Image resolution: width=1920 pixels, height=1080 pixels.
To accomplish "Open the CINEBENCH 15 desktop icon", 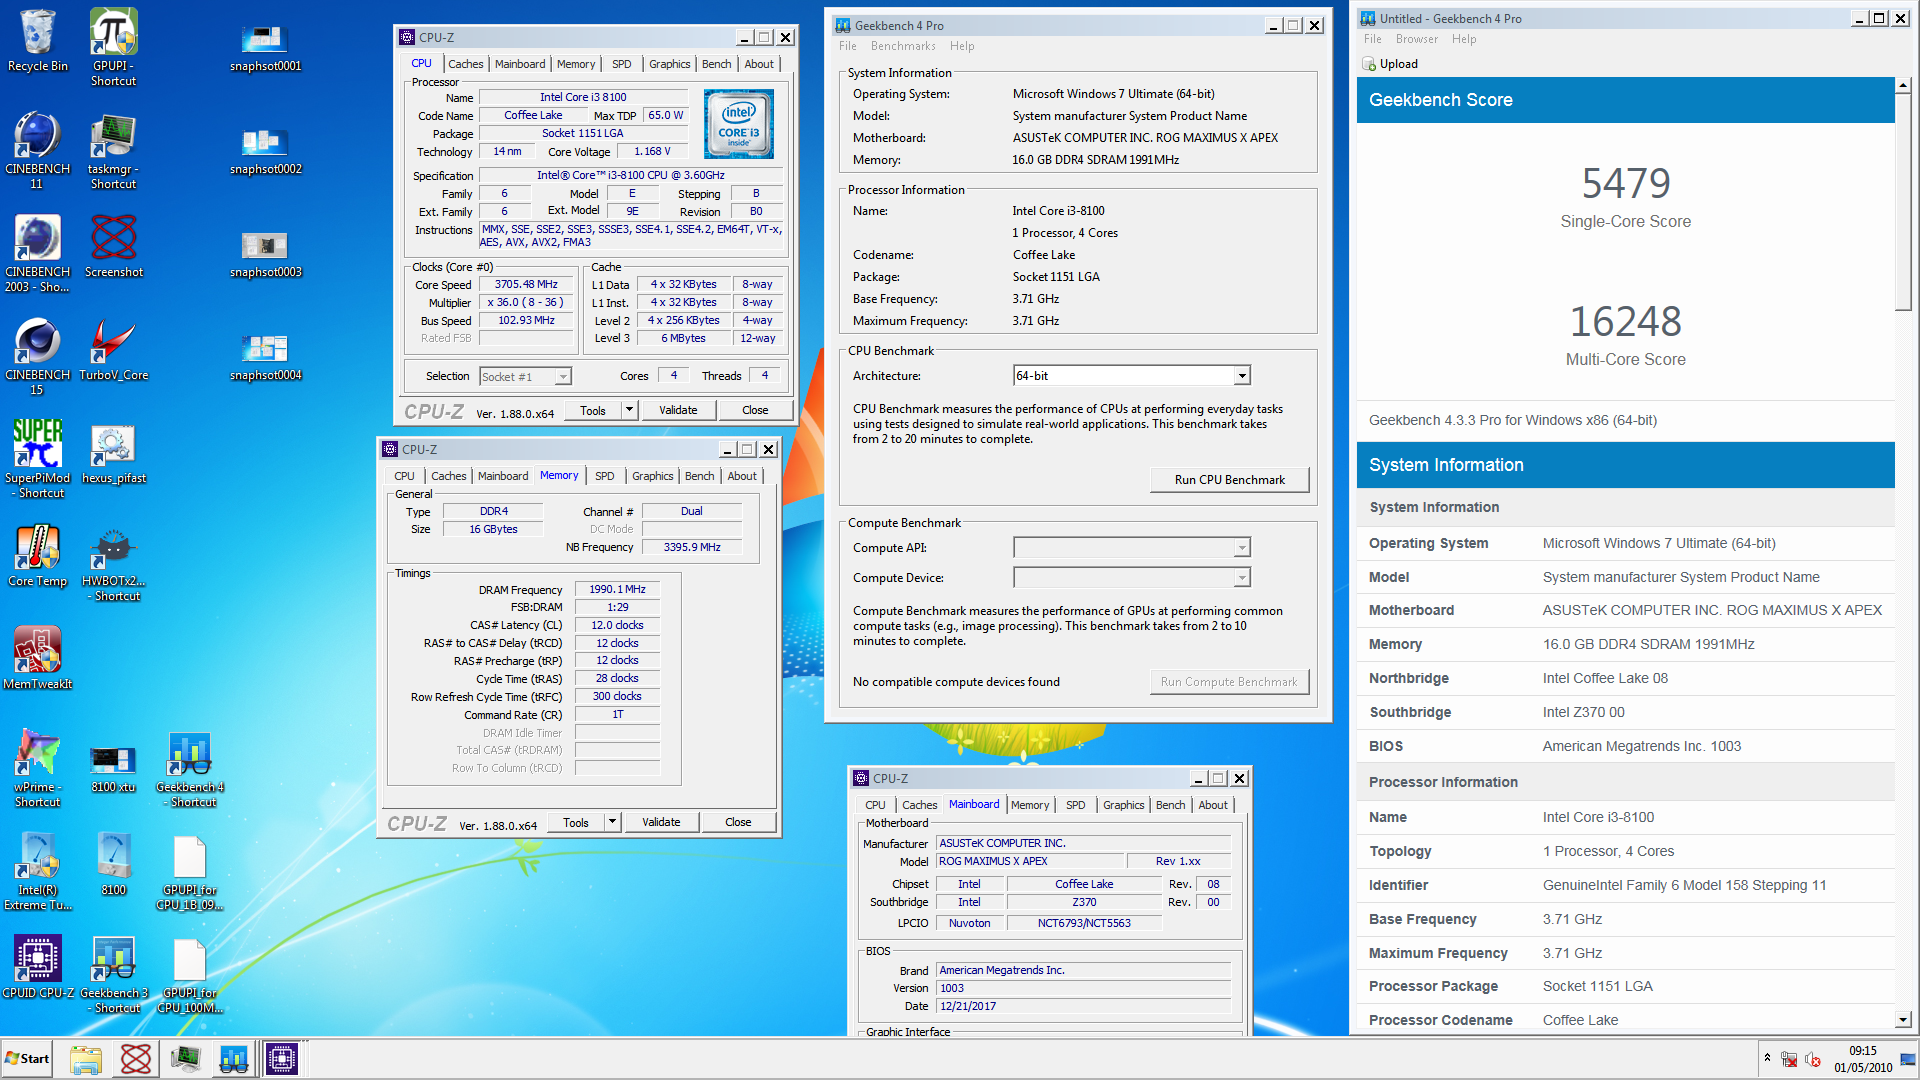I will click(38, 356).
